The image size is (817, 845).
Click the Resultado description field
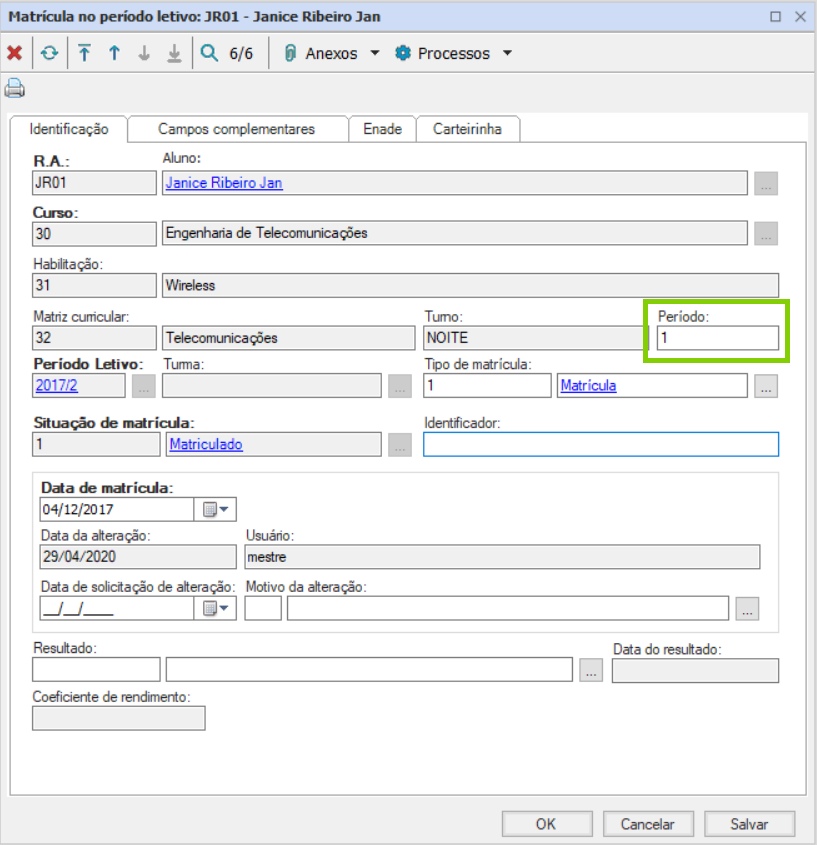tap(369, 670)
